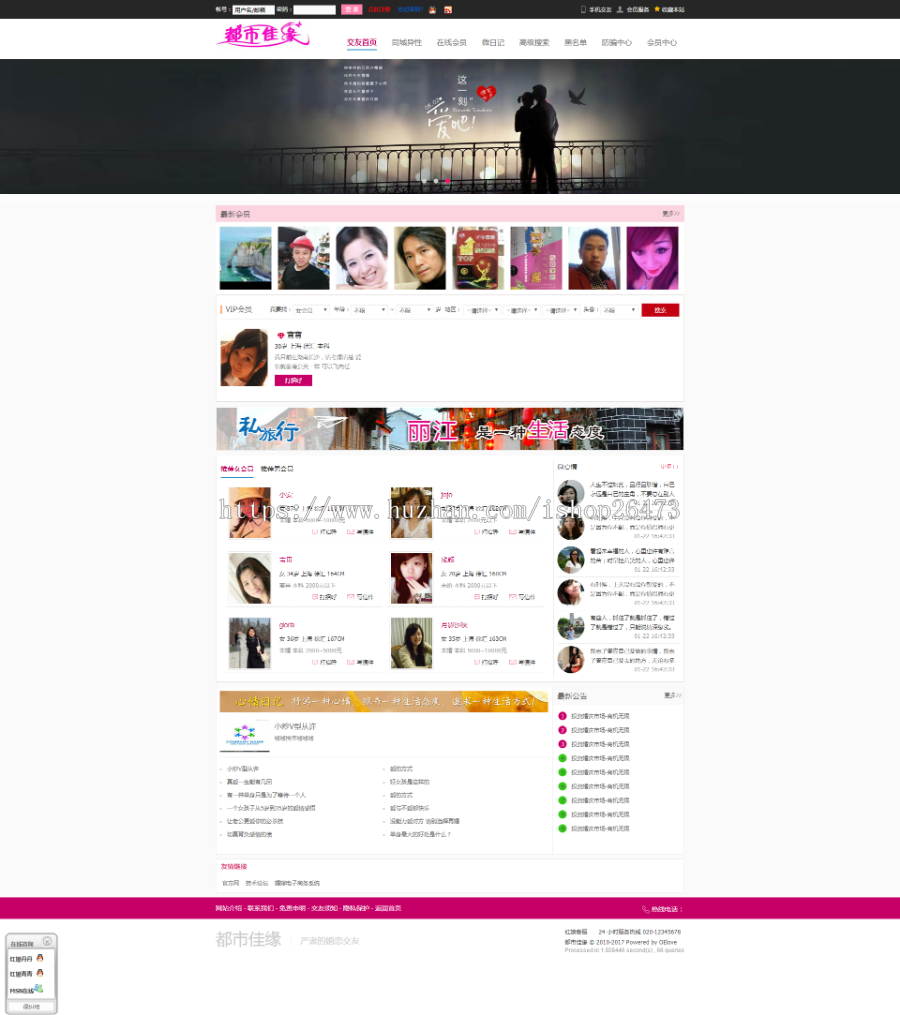Click the mail envelope icon on gloria's card
This screenshot has height=1015, width=900.
pos(351,662)
